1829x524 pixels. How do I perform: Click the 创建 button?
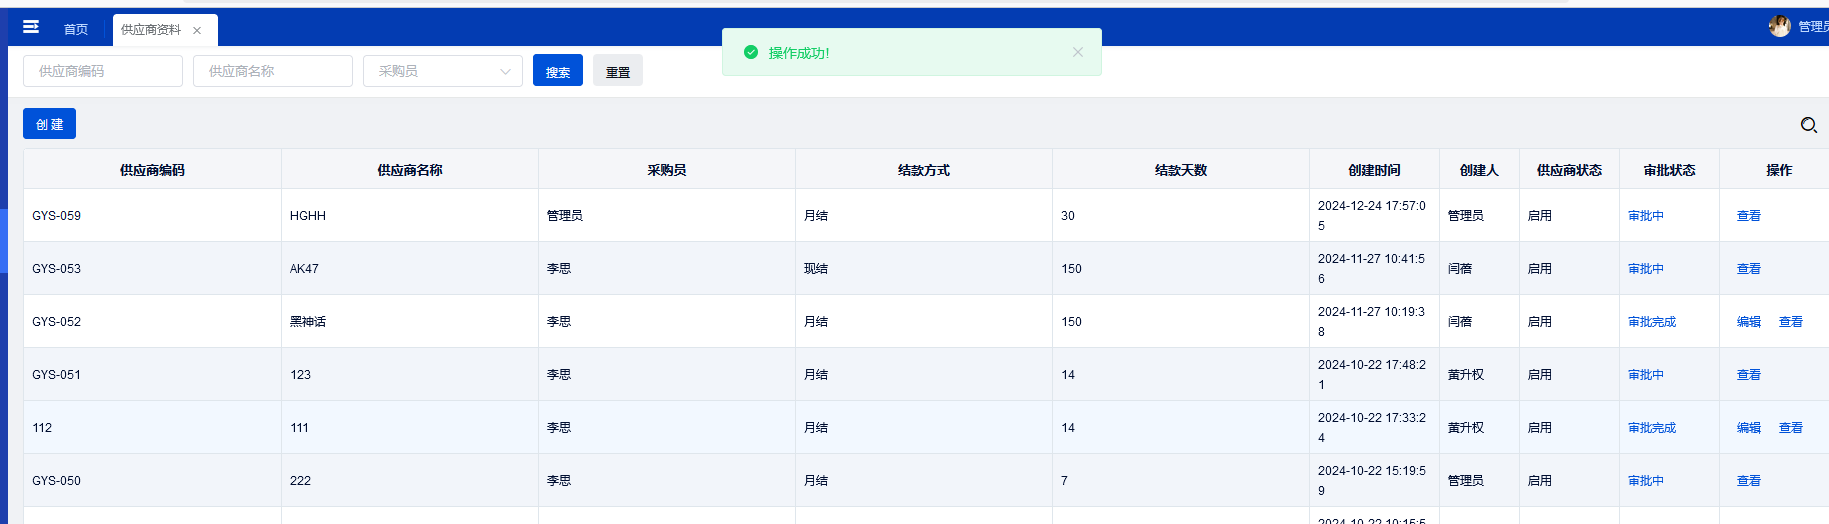coord(49,124)
